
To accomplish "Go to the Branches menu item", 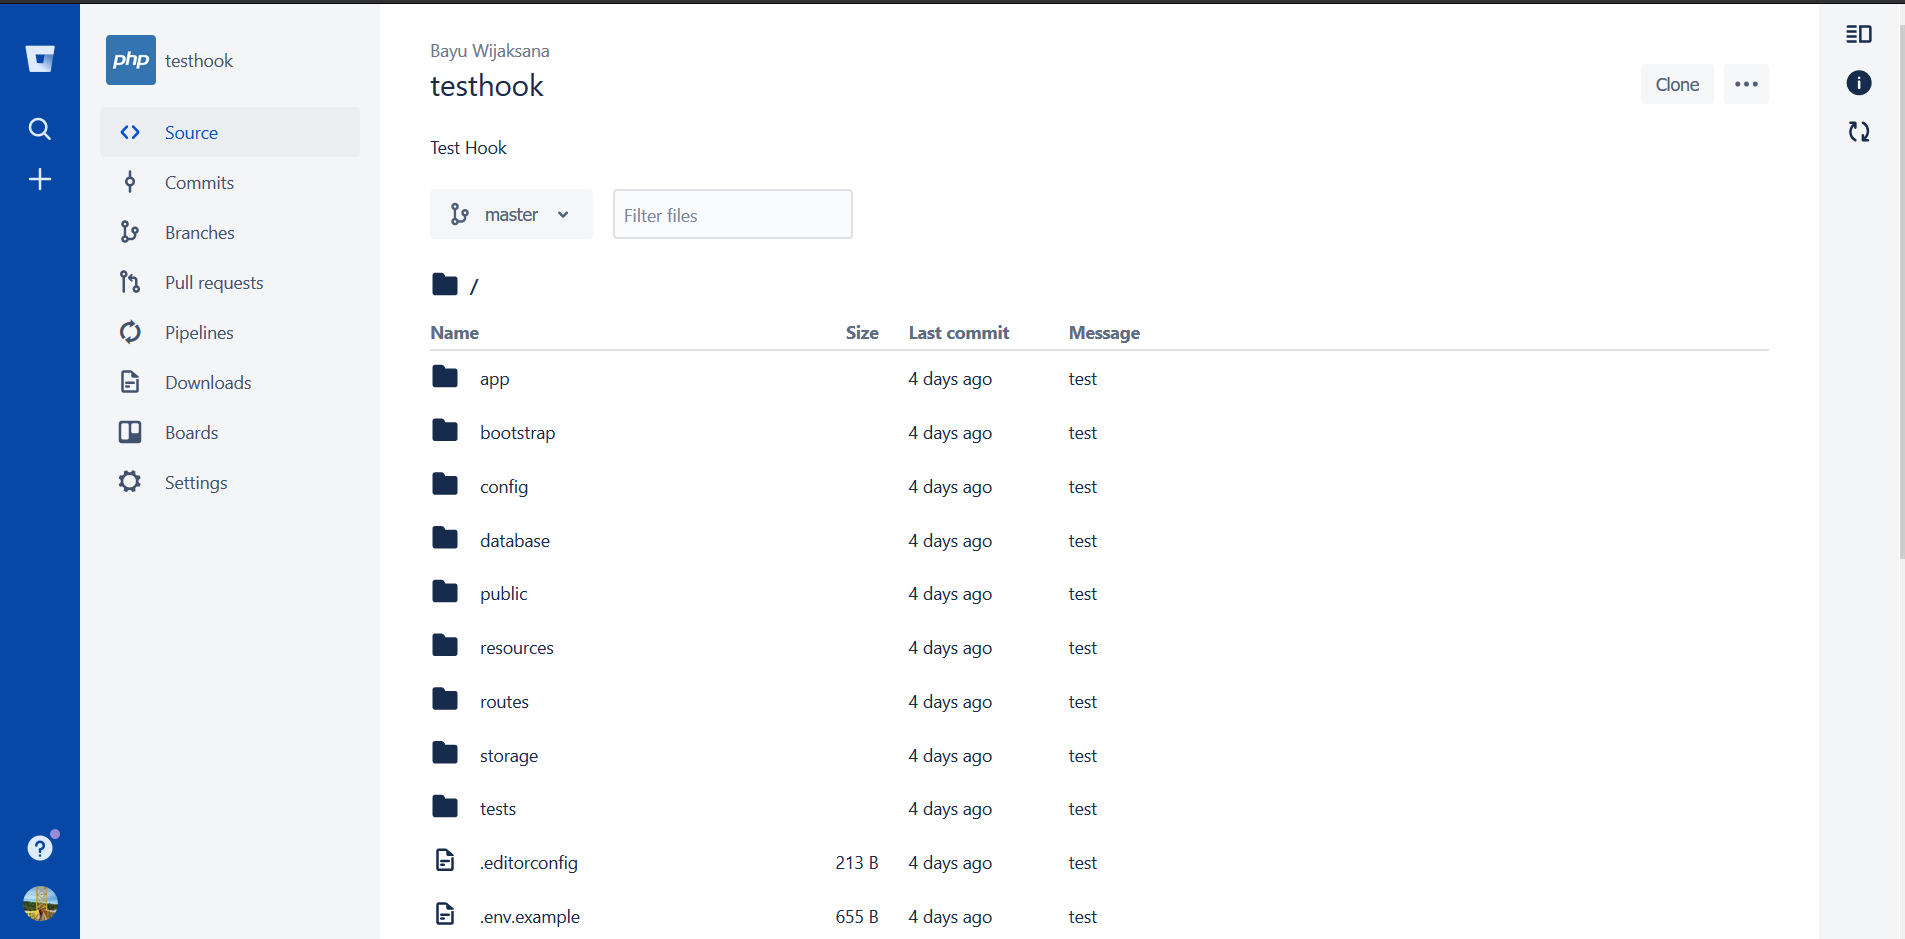I will point(230,232).
